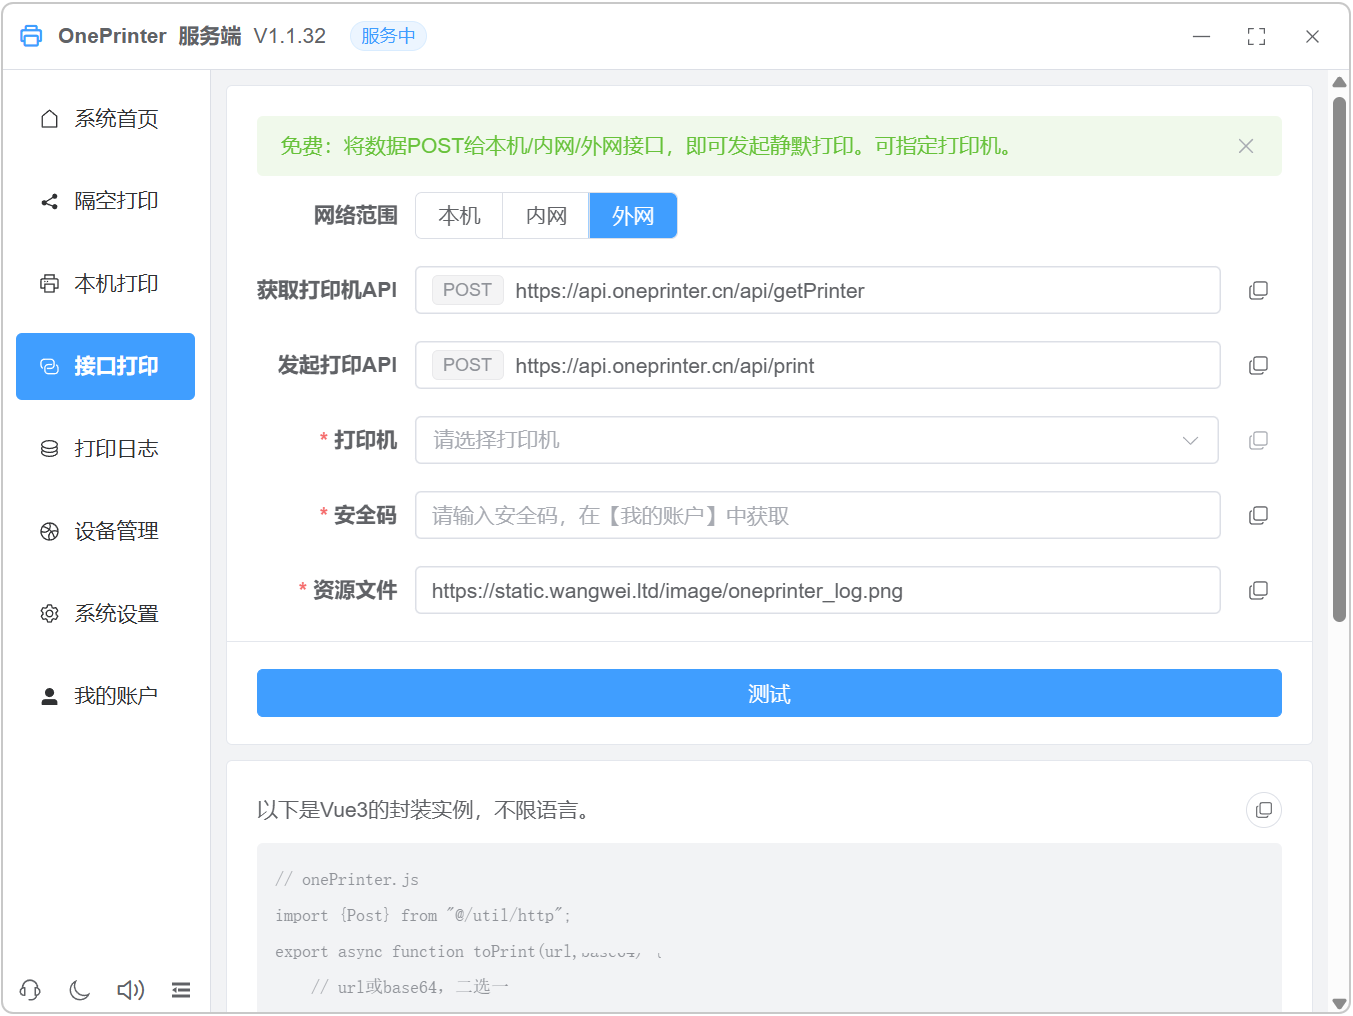The image size is (1353, 1016).
Task: Maximize the OnePrinter window
Action: pos(1257,36)
